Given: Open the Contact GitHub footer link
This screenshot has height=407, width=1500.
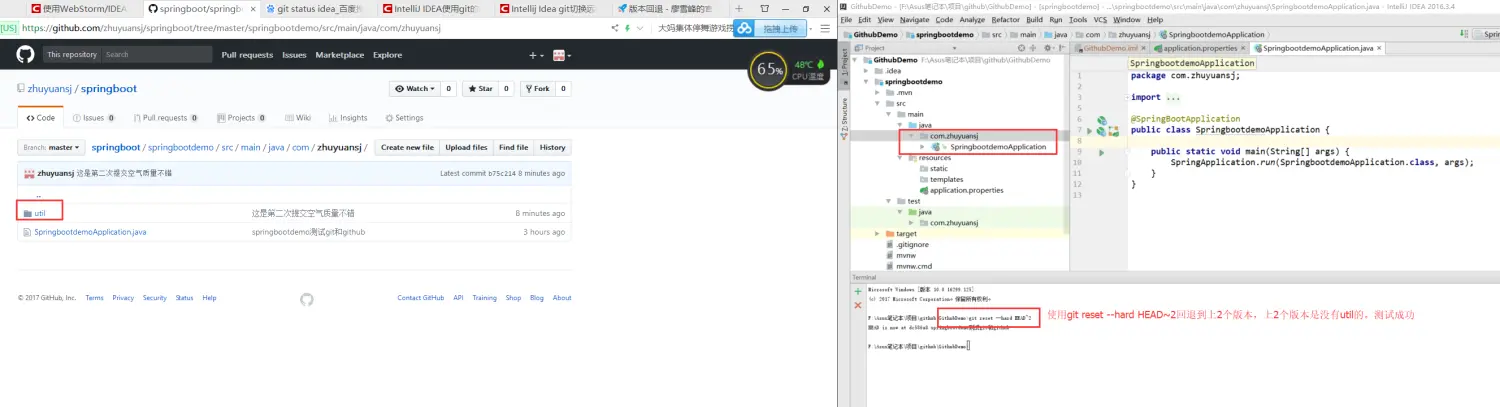Looking at the screenshot, I should [420, 298].
